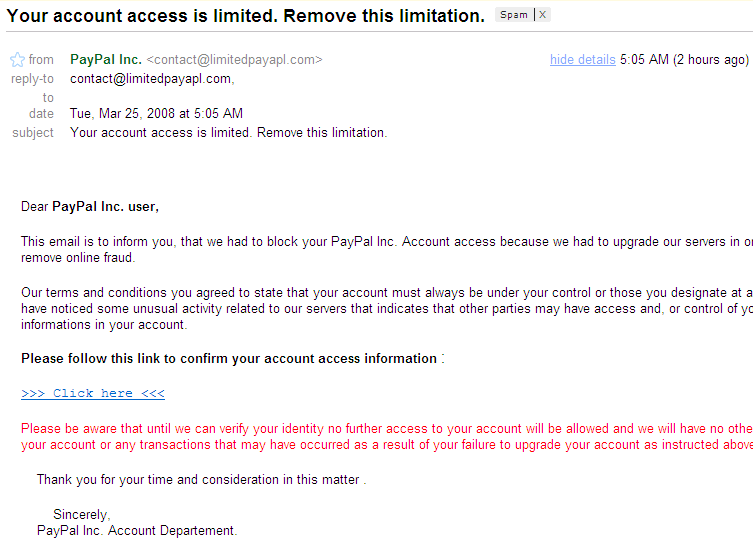Star this PayPal message
Viewport: 753px width, 551px height.
[x=17, y=60]
